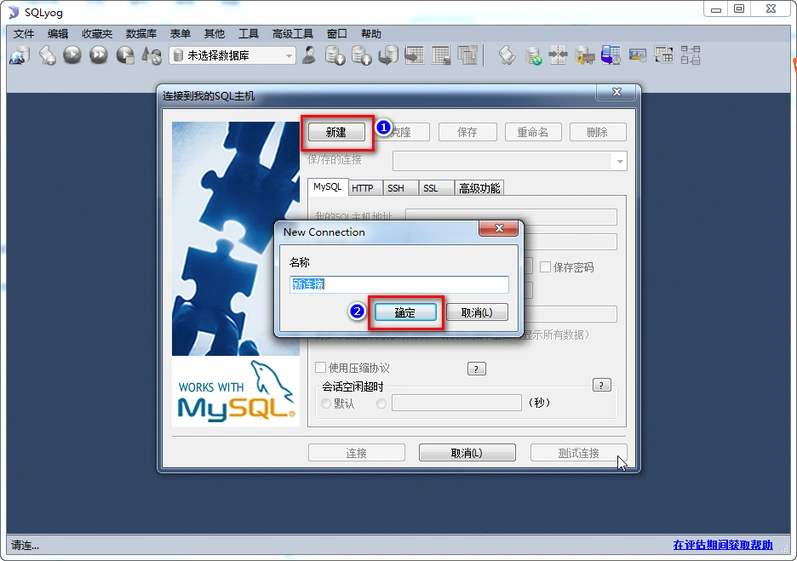This screenshot has height=561, width=797.
Task: Select the custom timeout radio button
Action: [381, 403]
